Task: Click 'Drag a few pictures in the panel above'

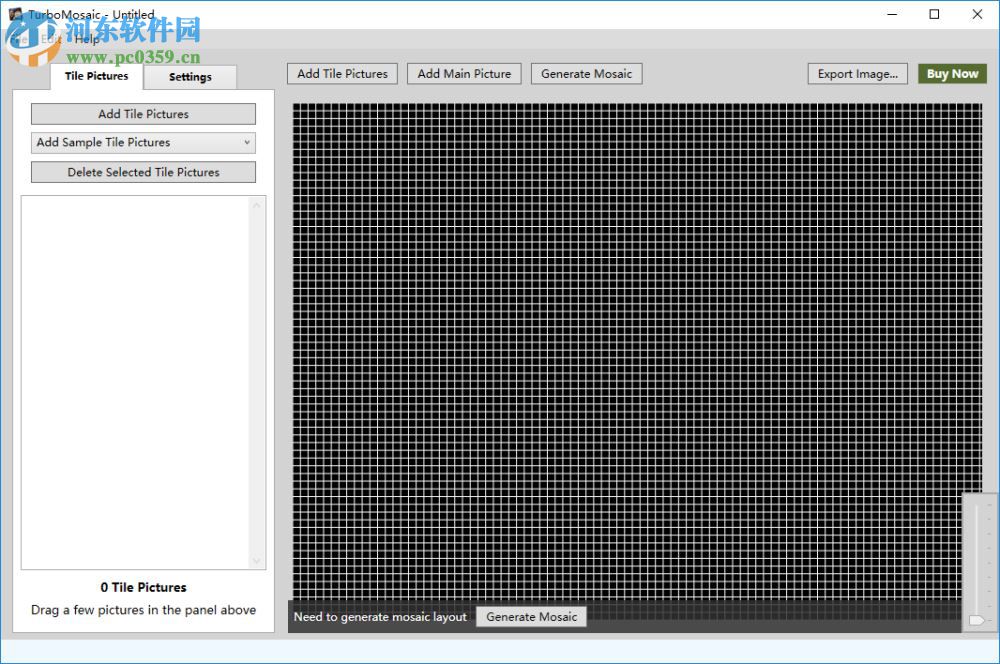Action: (143, 610)
